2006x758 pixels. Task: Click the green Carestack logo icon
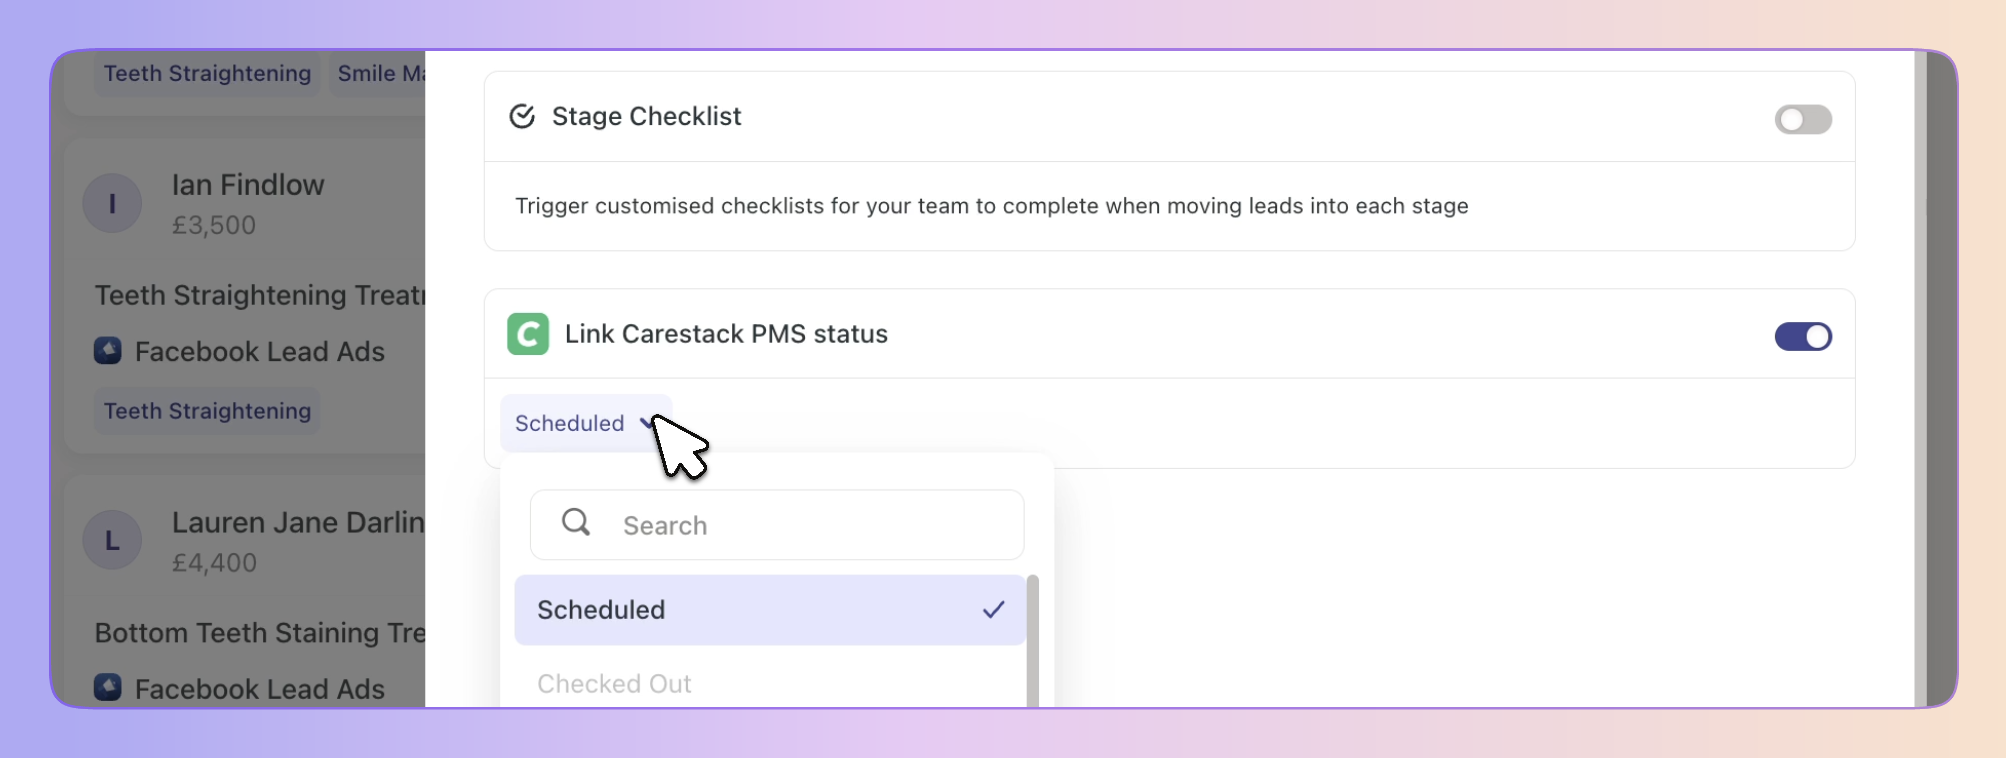click(x=528, y=334)
